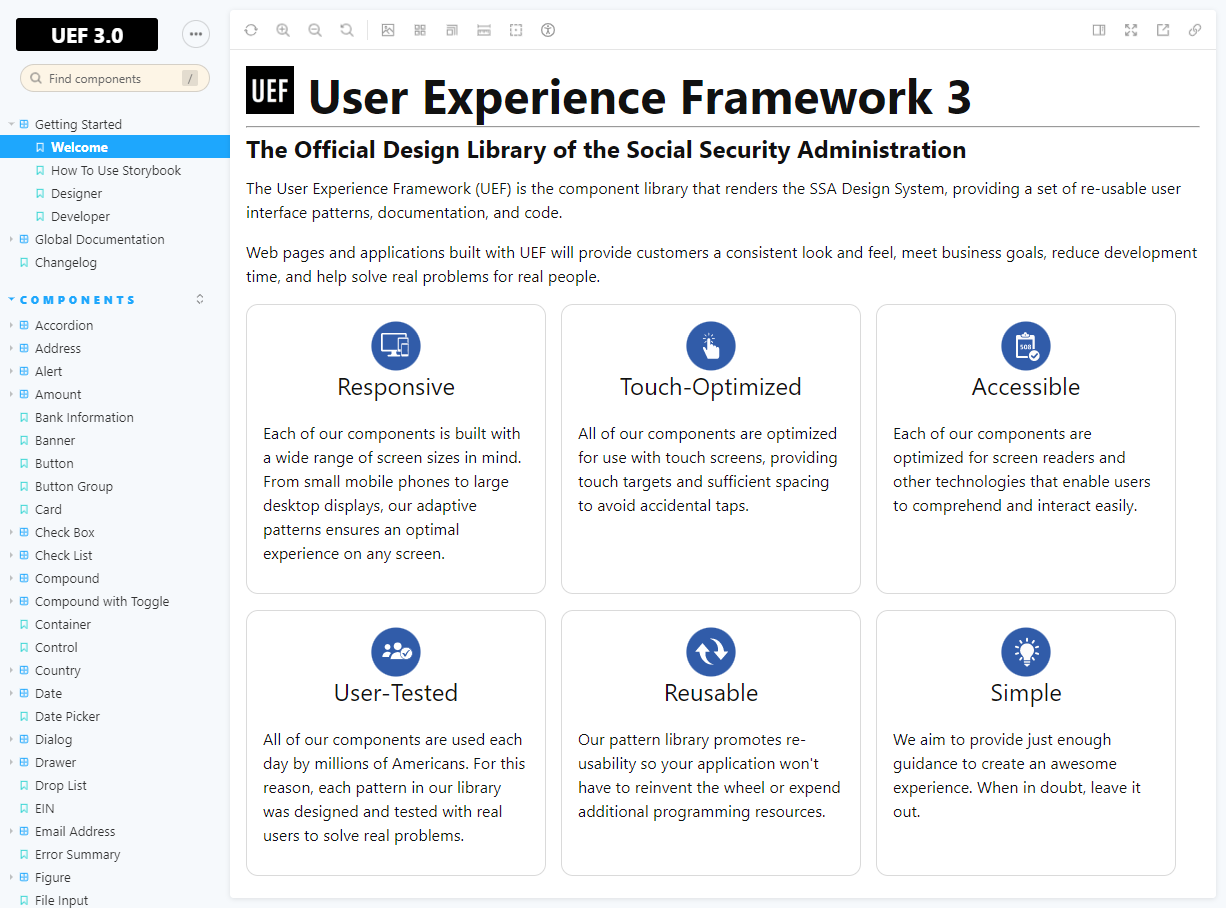
Task: Change the preview background
Action: 388,30
